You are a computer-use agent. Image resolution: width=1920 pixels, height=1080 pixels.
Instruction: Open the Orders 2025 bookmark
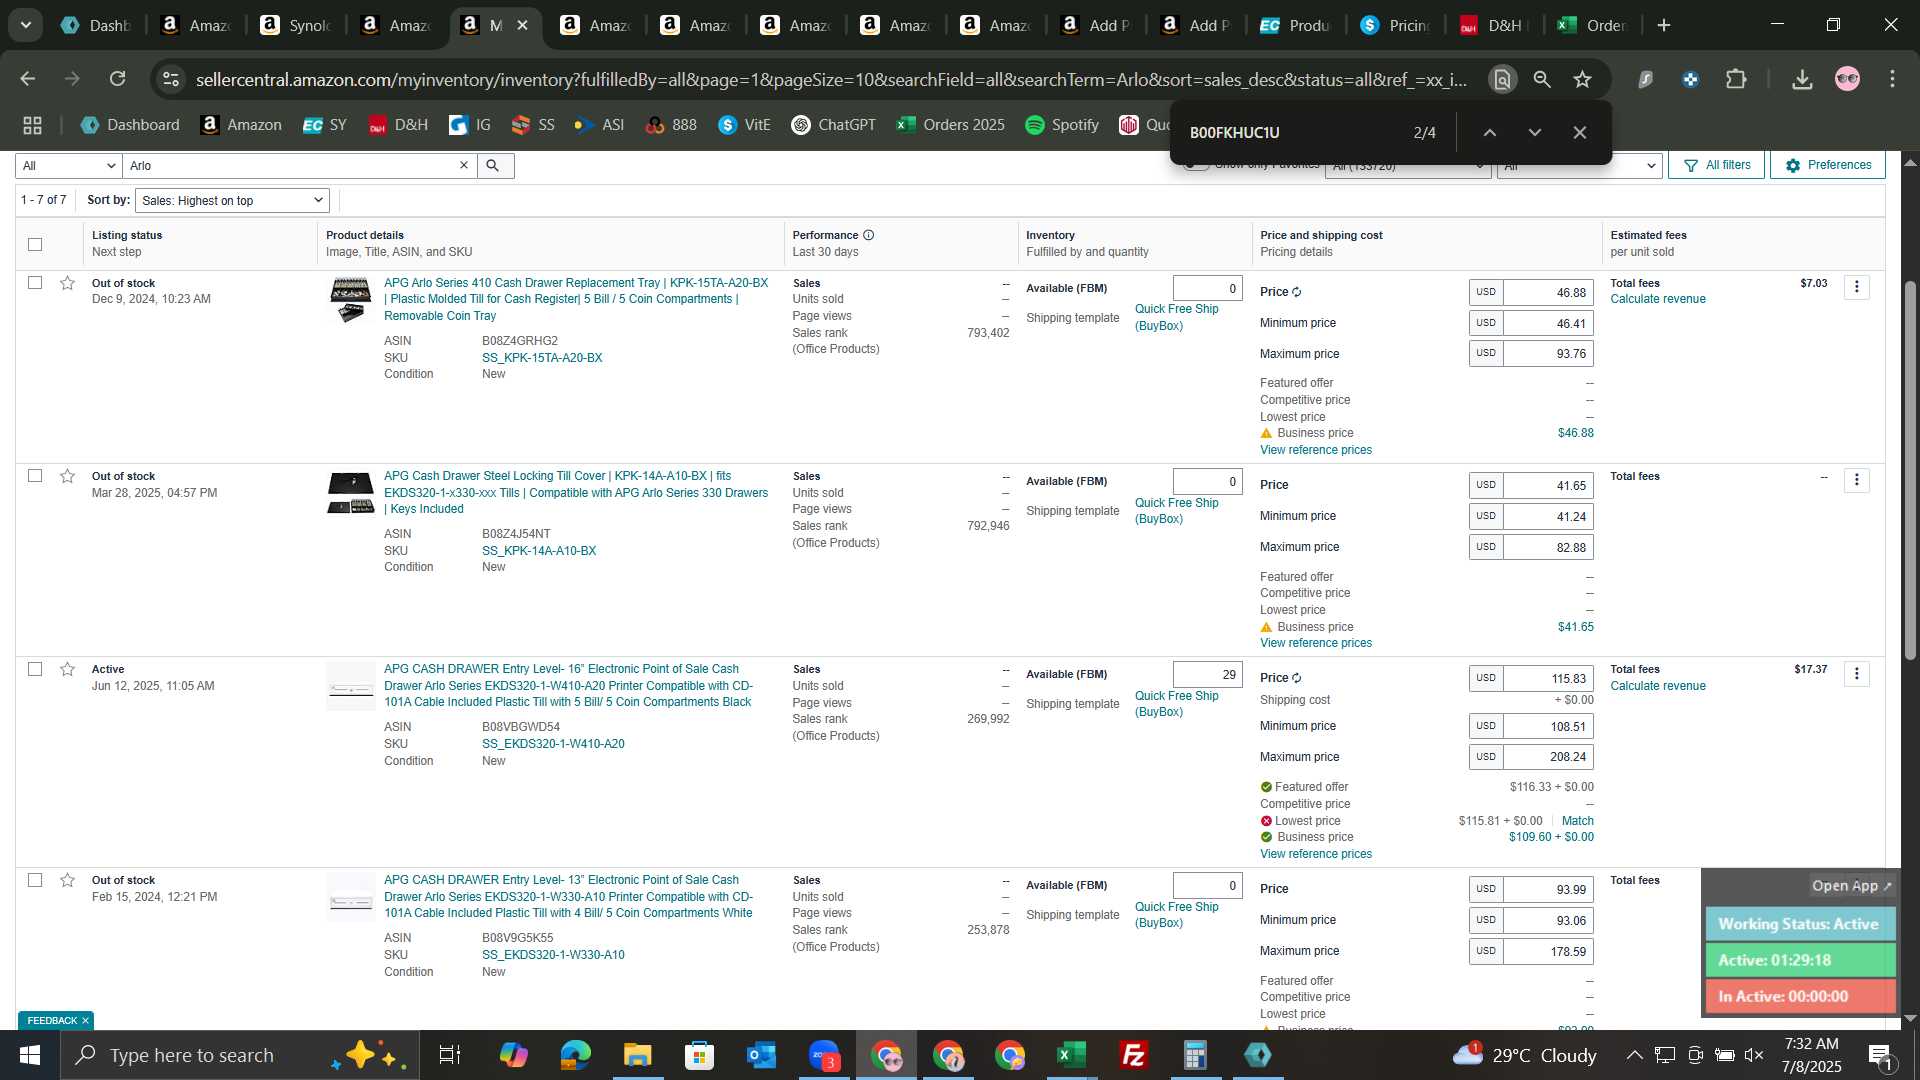coord(951,125)
